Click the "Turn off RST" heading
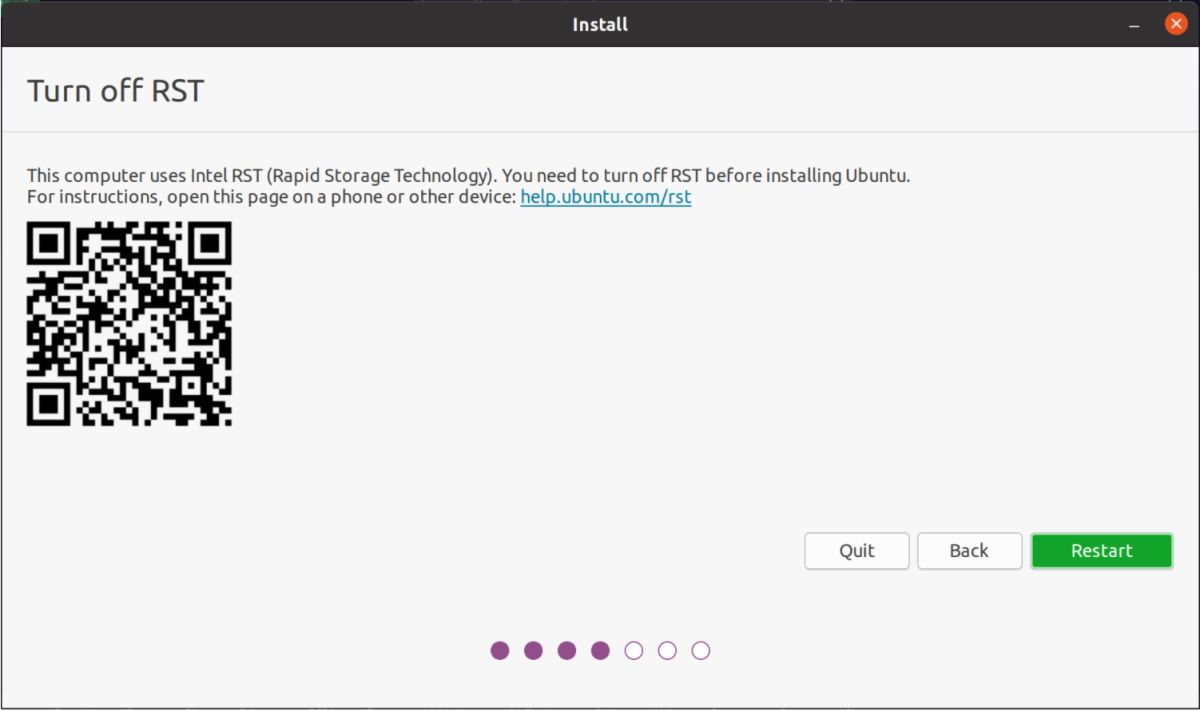 pos(115,91)
